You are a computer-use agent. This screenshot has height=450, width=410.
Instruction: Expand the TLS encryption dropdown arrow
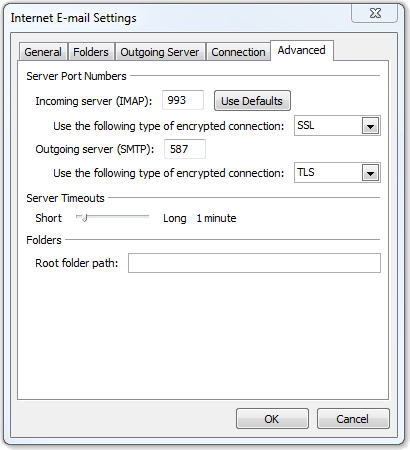(x=370, y=173)
